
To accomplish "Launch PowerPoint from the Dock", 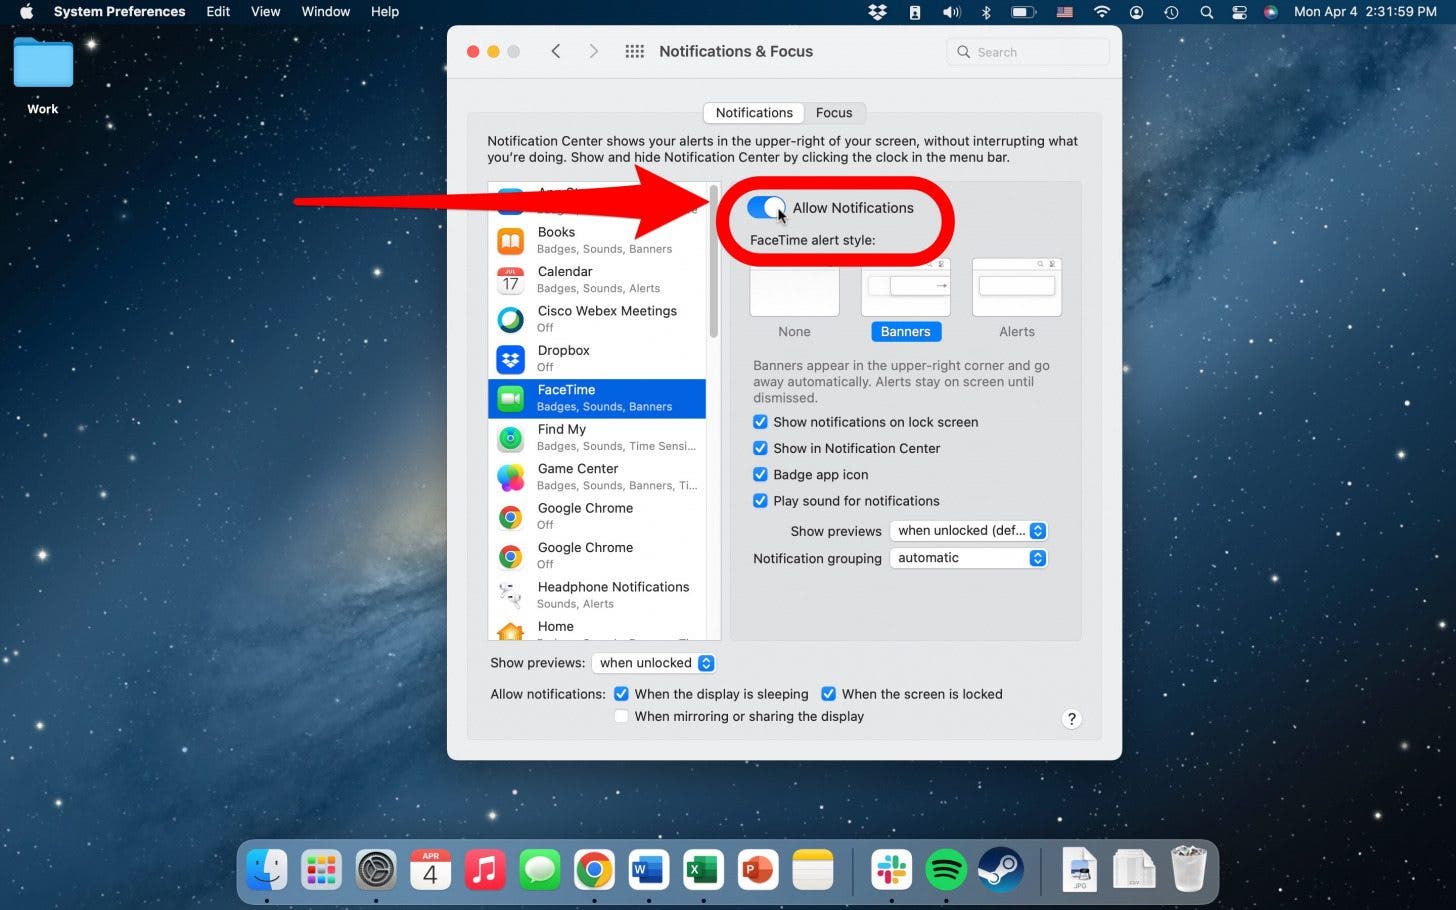I will coord(757,870).
